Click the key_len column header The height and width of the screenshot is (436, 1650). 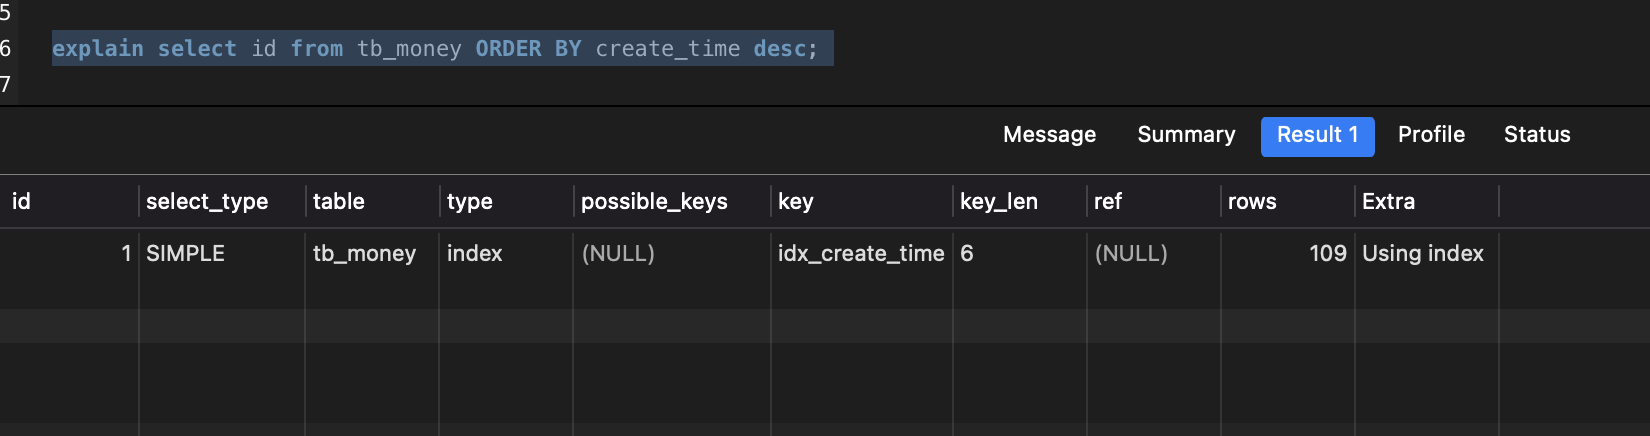998,202
